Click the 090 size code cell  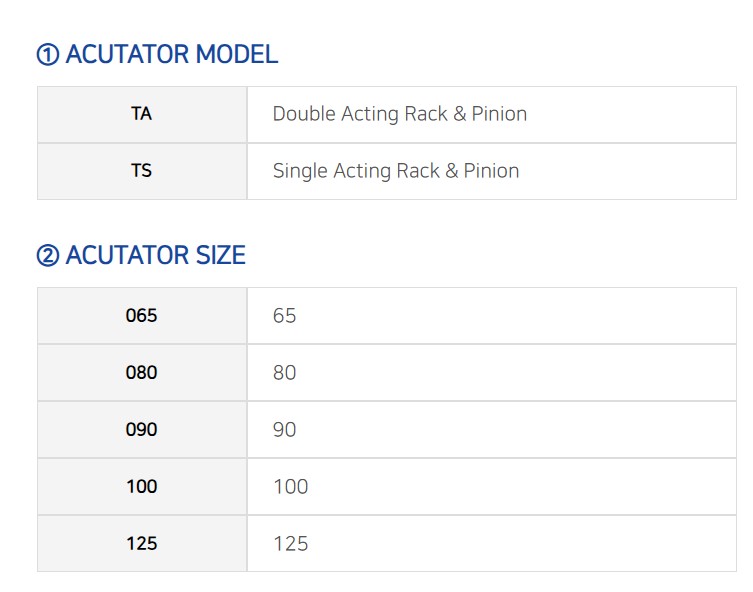[x=142, y=429]
